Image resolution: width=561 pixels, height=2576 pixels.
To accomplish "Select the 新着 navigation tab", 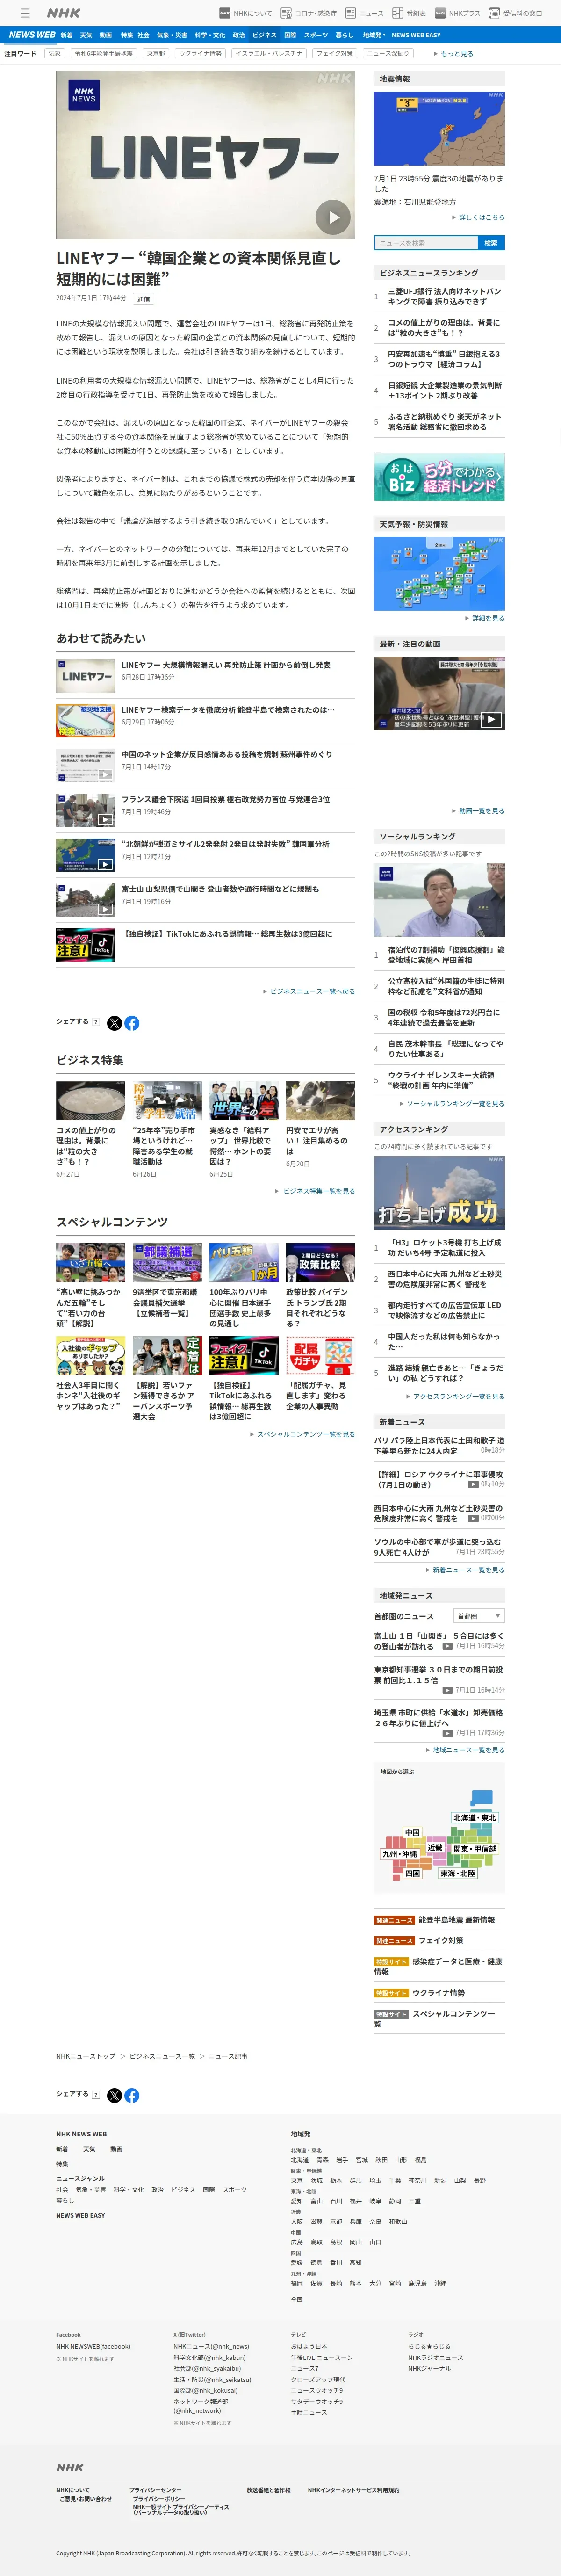I will click(x=66, y=35).
